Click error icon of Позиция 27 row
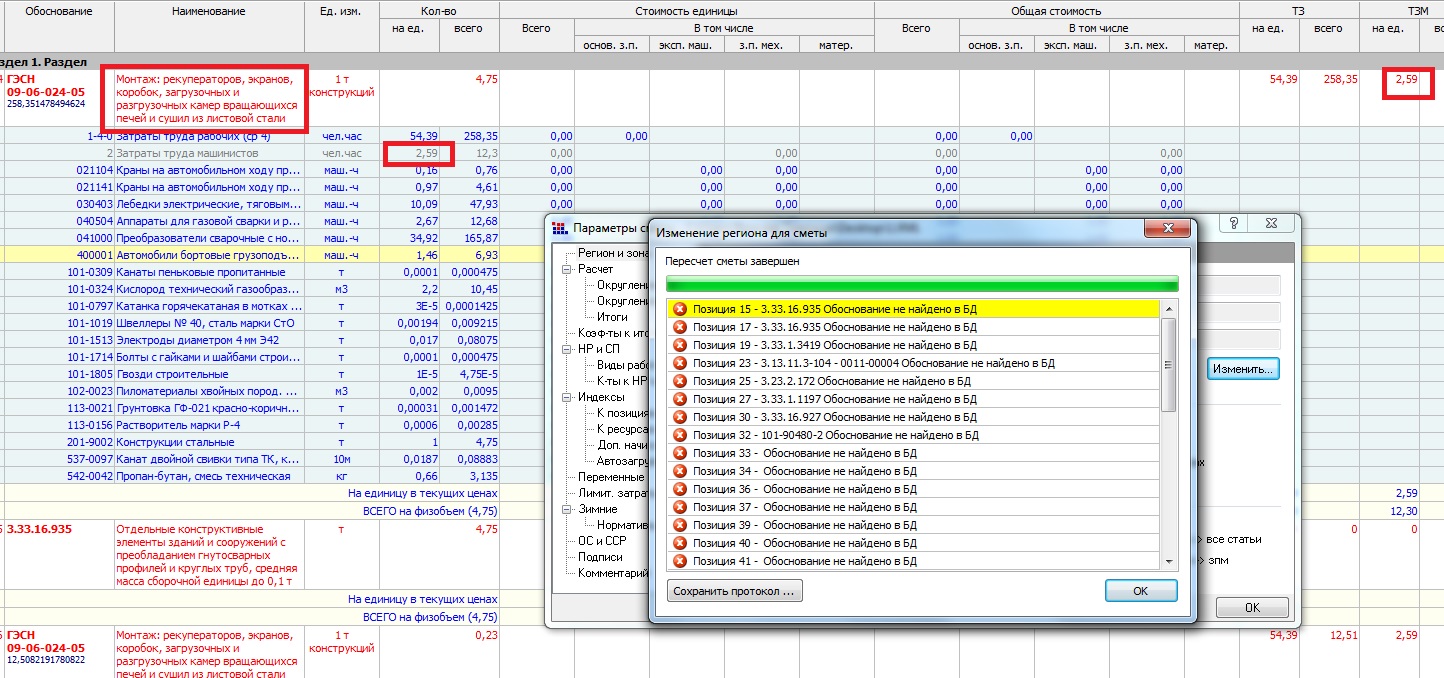The height and width of the screenshot is (678, 1444). pos(681,399)
